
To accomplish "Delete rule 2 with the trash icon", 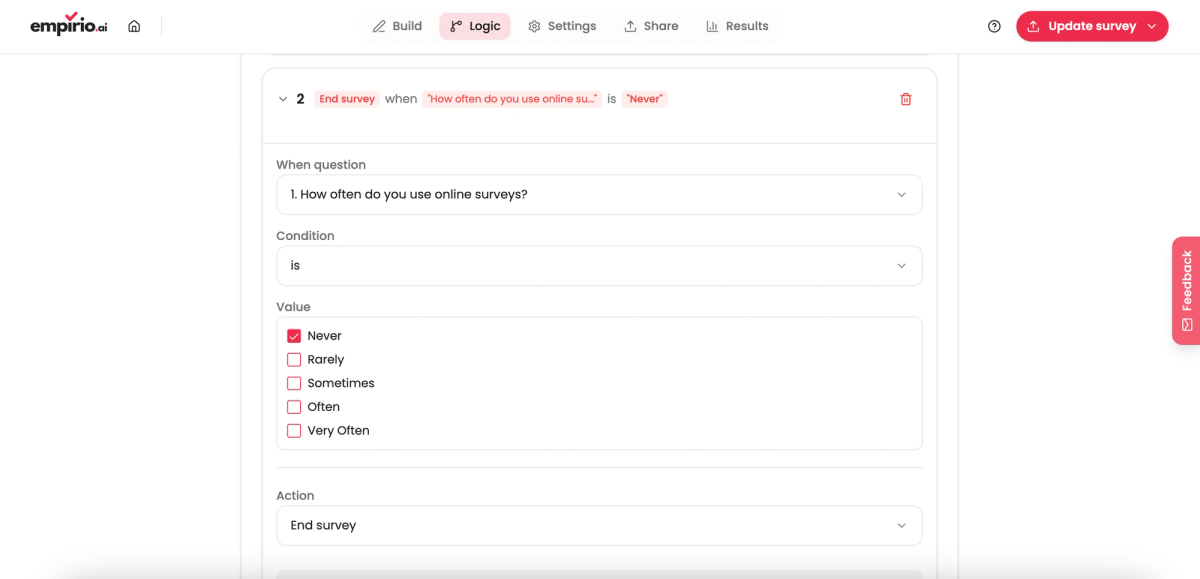I will tap(906, 99).
